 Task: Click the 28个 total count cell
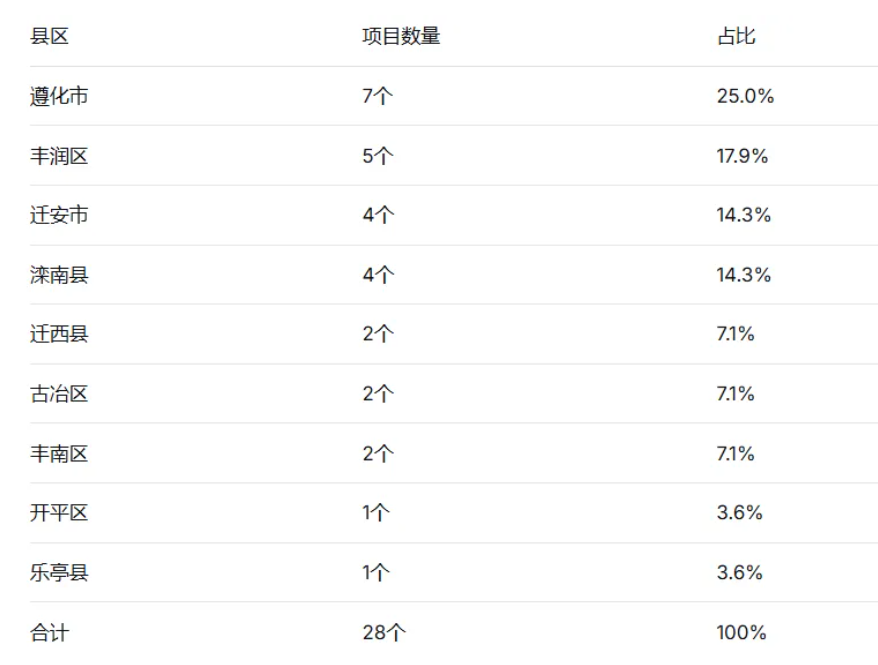[x=384, y=632]
